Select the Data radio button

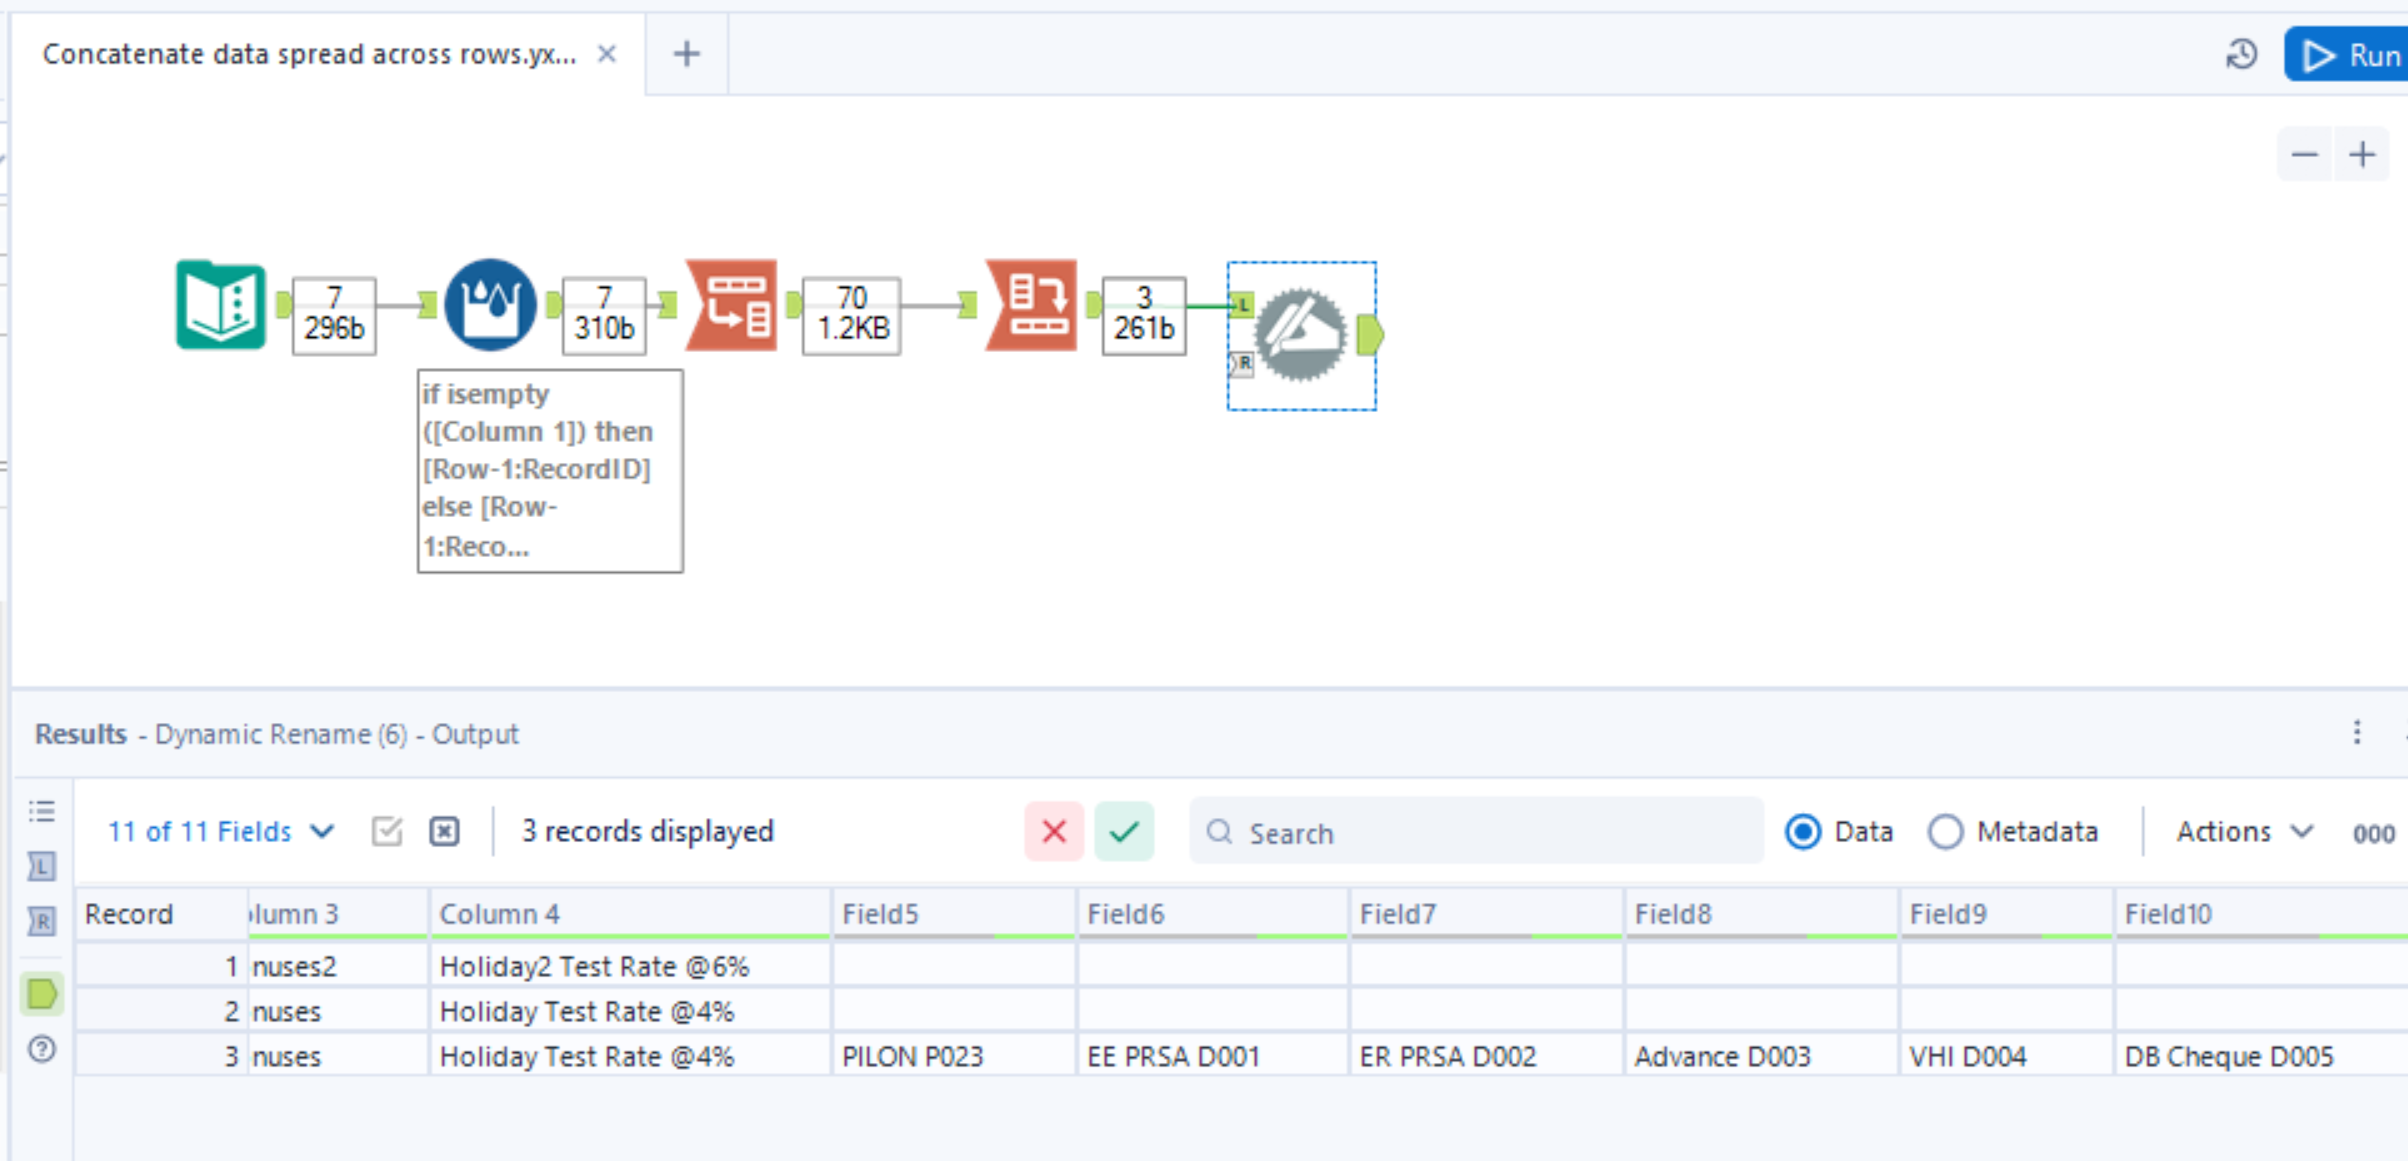click(x=1803, y=832)
